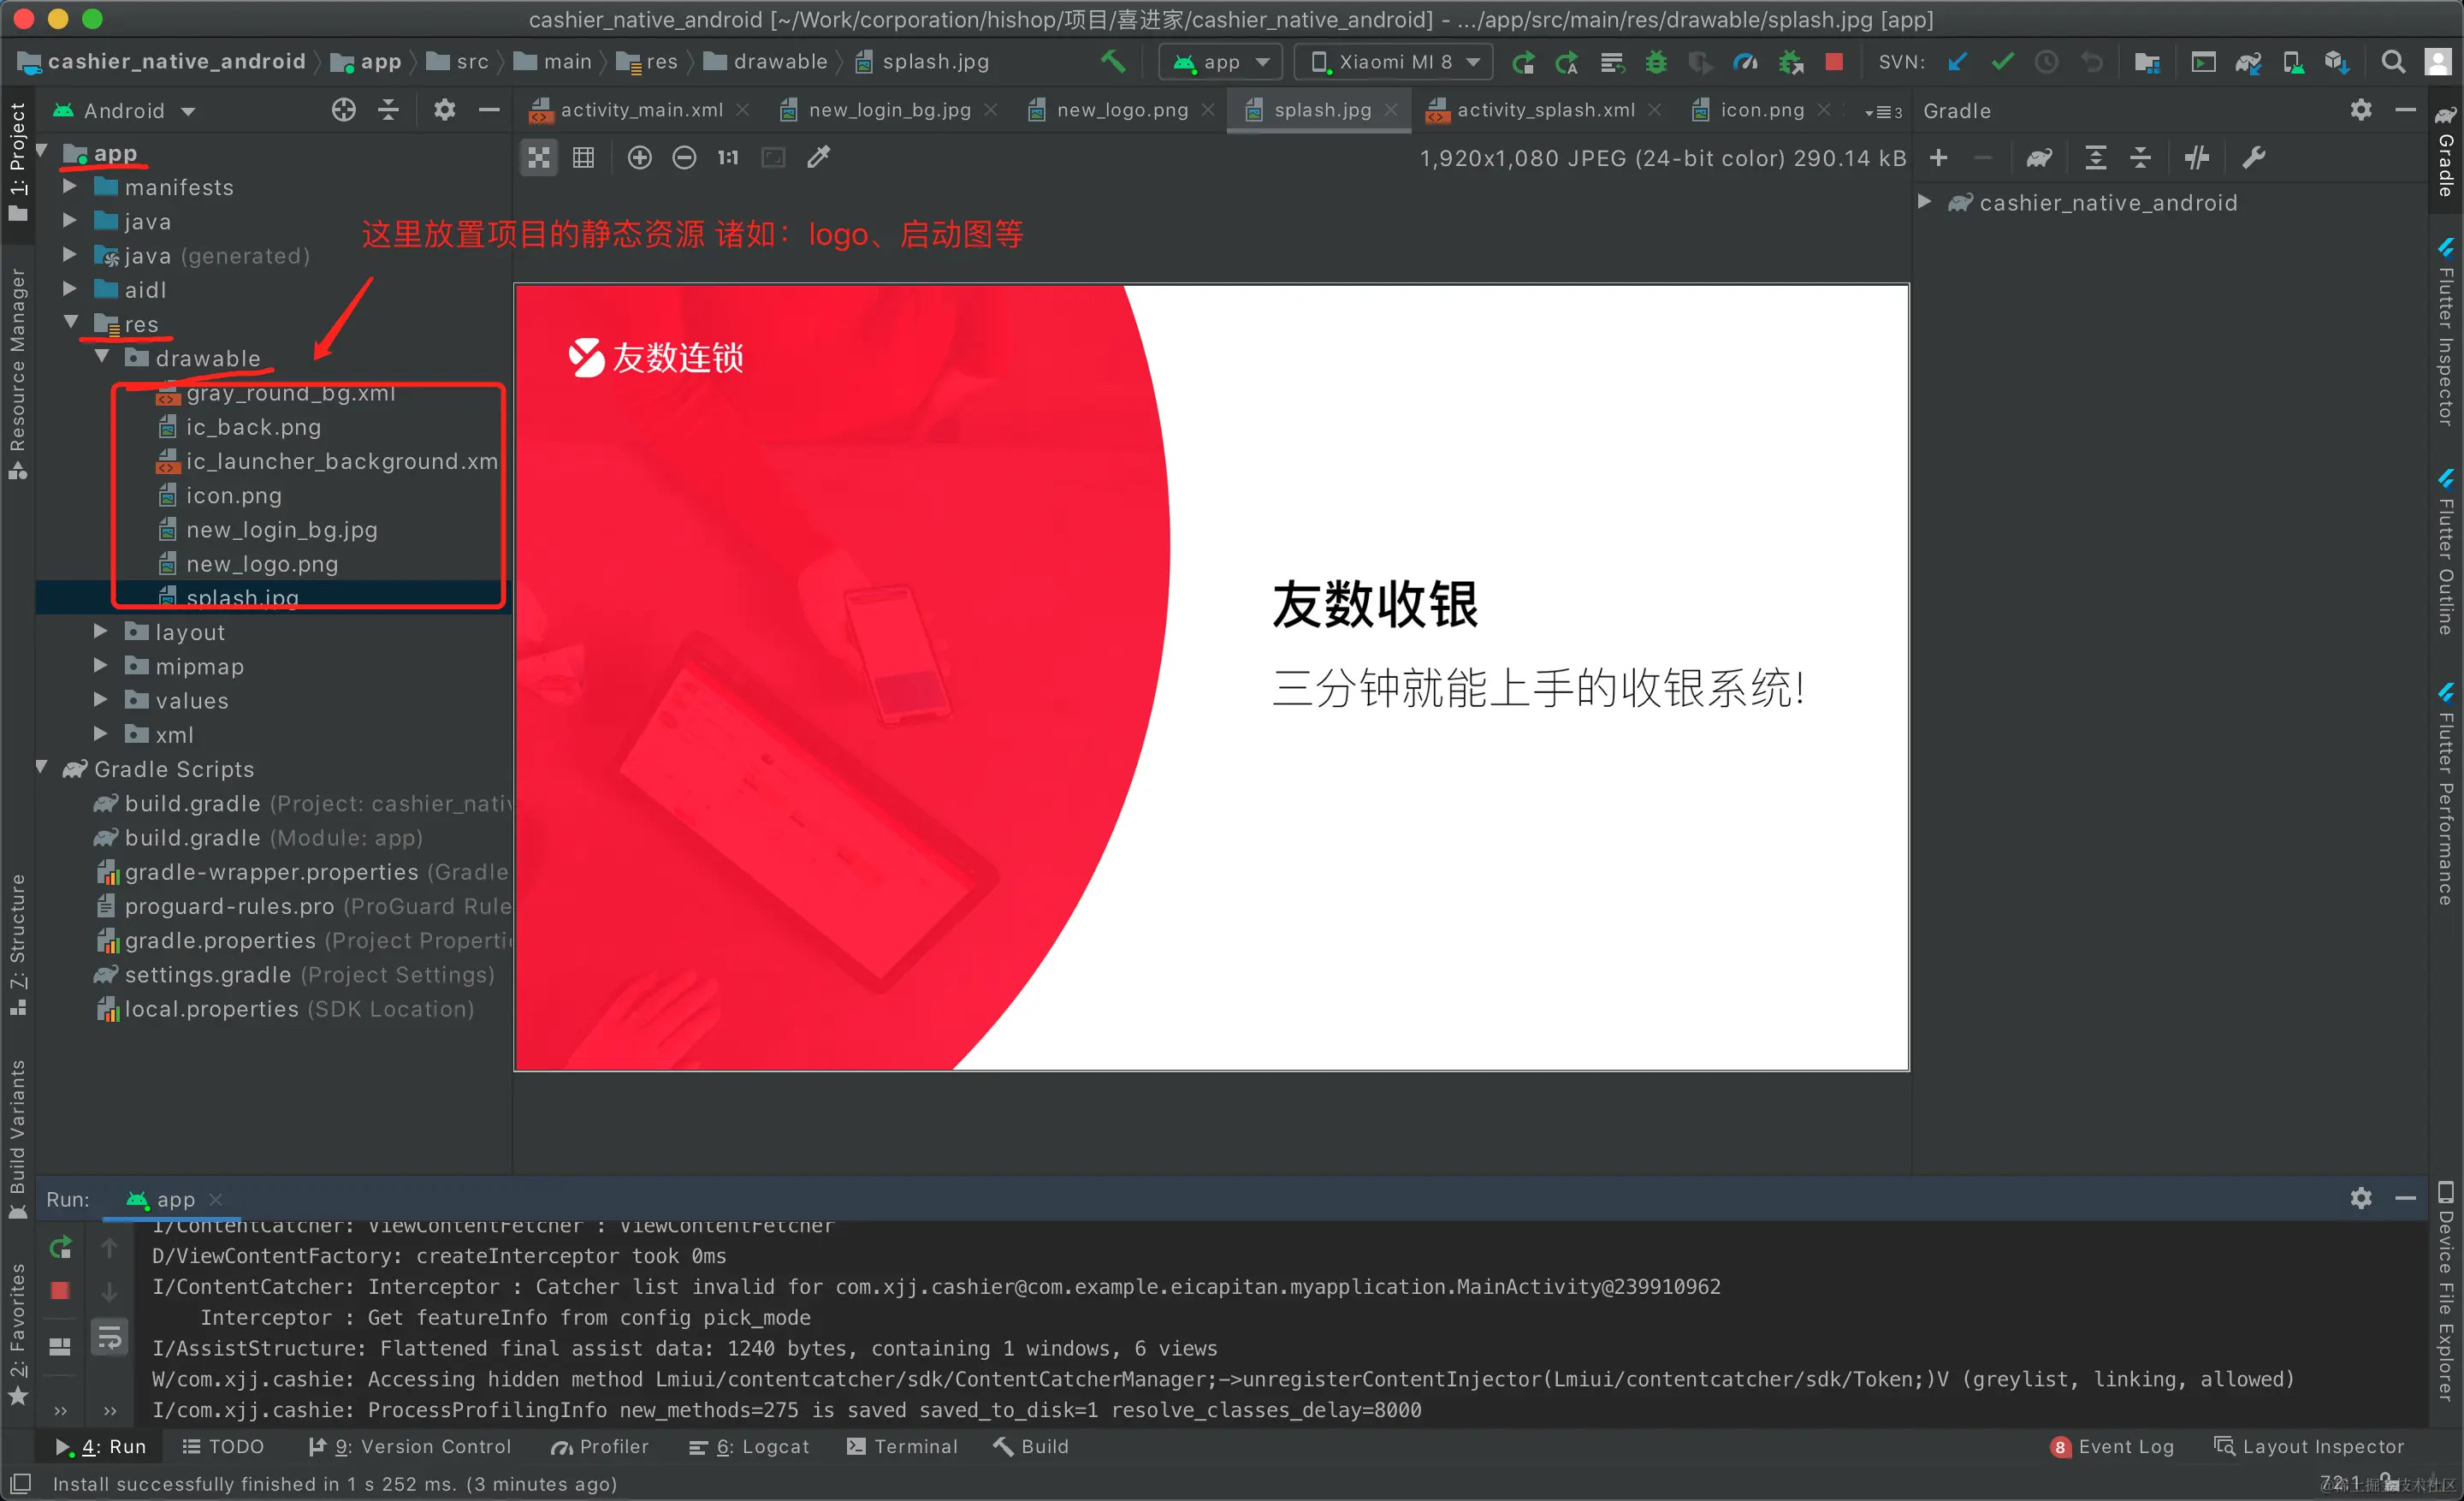The image size is (2464, 1501).
Task: Collapse the Gradle Scripts node
Action: point(42,768)
